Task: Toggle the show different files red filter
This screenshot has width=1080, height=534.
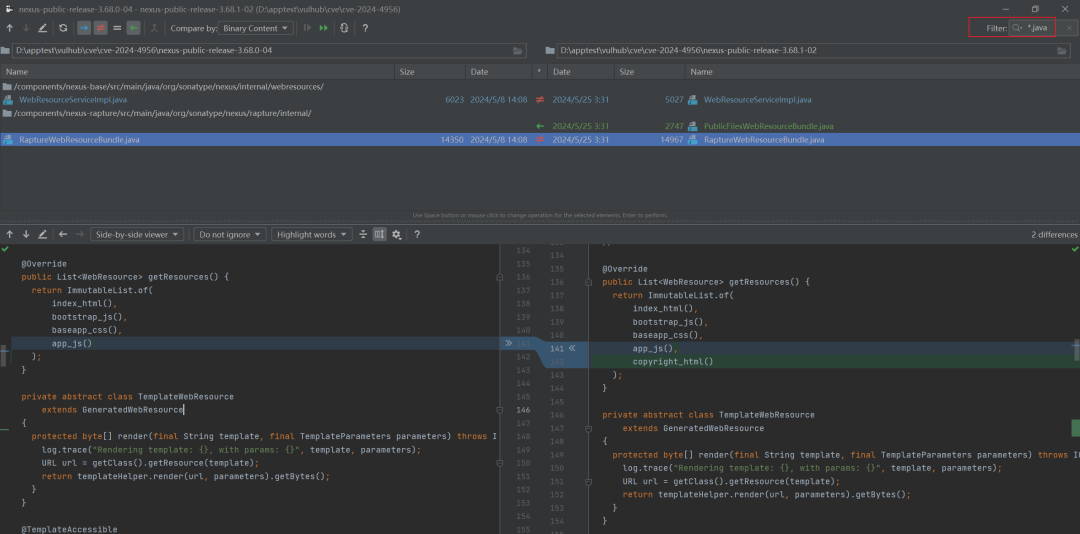Action: [100, 28]
